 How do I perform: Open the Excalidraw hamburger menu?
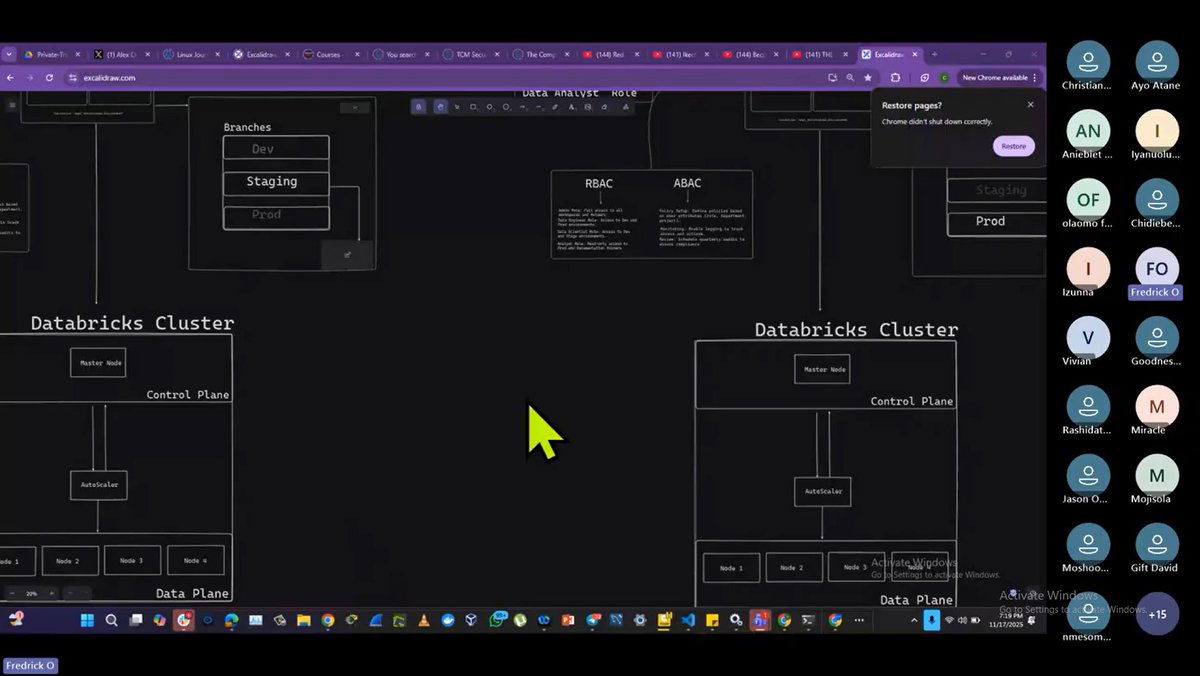point(12,104)
